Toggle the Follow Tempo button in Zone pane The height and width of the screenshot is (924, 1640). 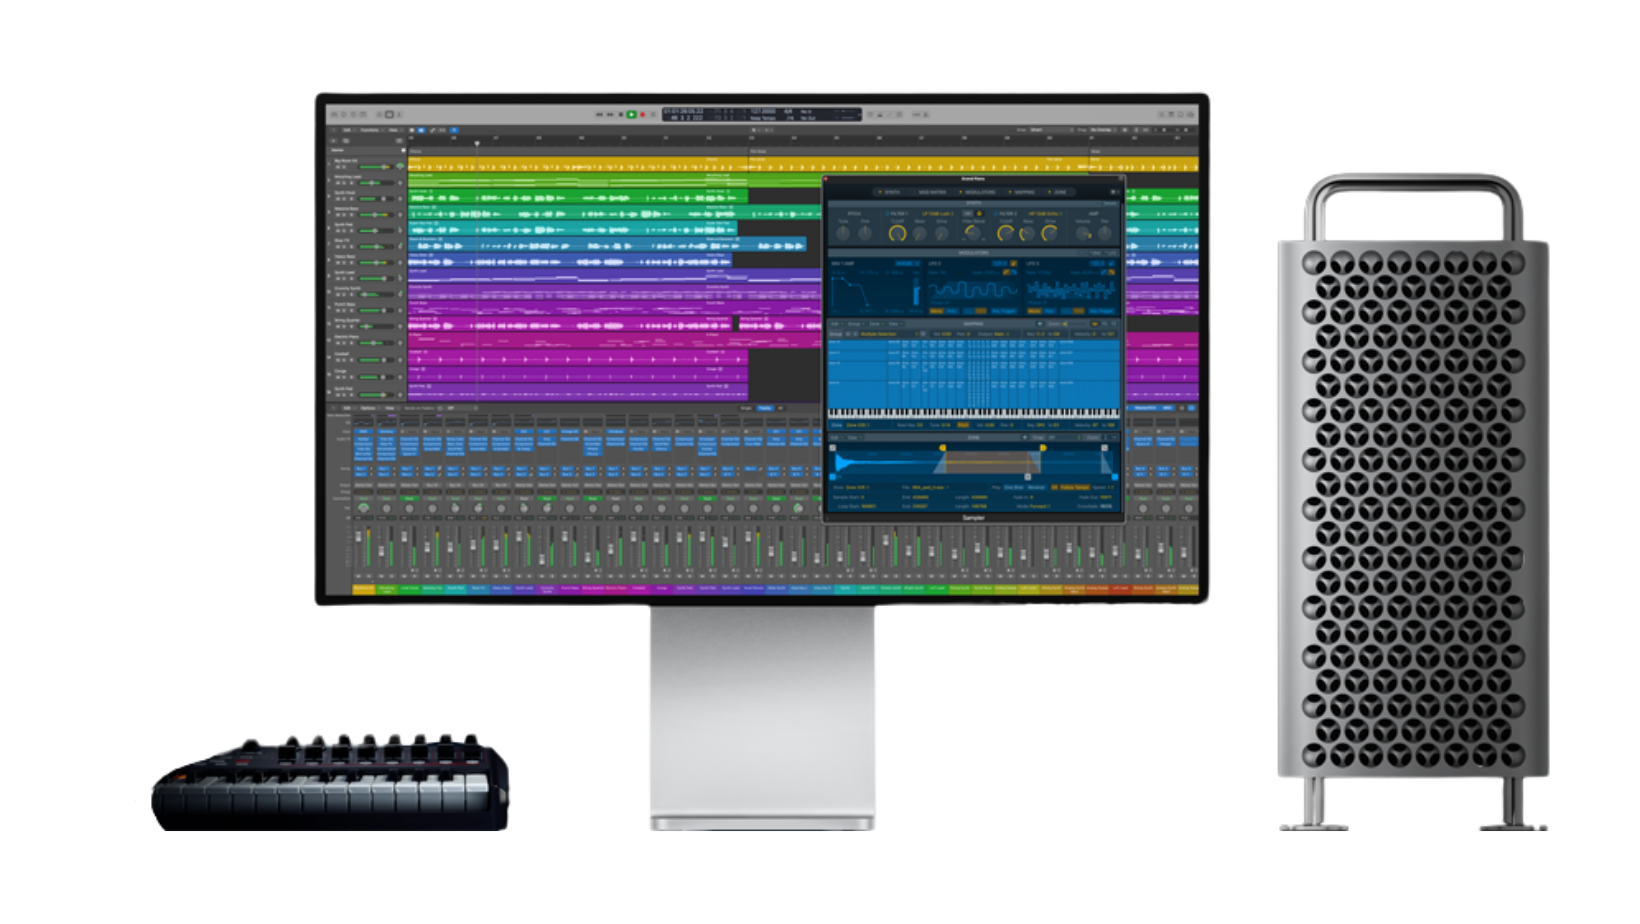1075,487
